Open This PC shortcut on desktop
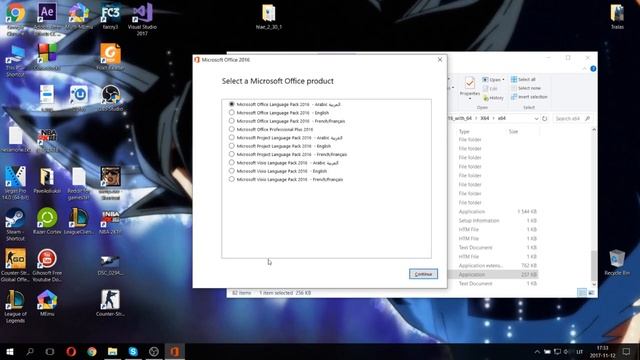640x360 pixels. 16,60
